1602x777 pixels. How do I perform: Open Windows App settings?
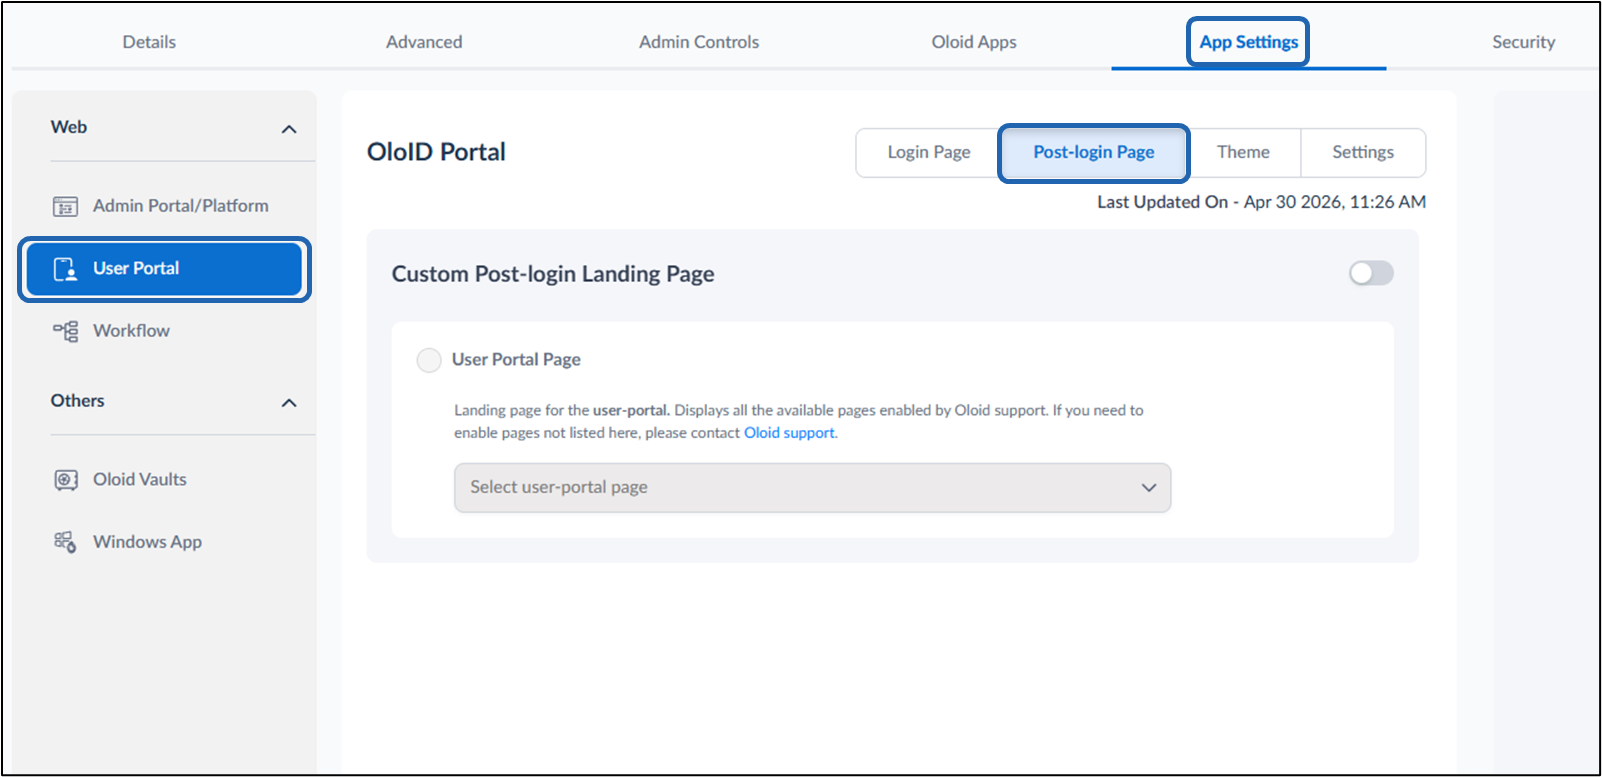pos(166,542)
